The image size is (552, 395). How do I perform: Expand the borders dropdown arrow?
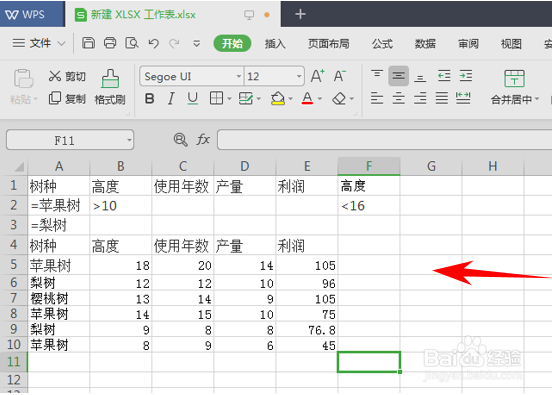229,99
